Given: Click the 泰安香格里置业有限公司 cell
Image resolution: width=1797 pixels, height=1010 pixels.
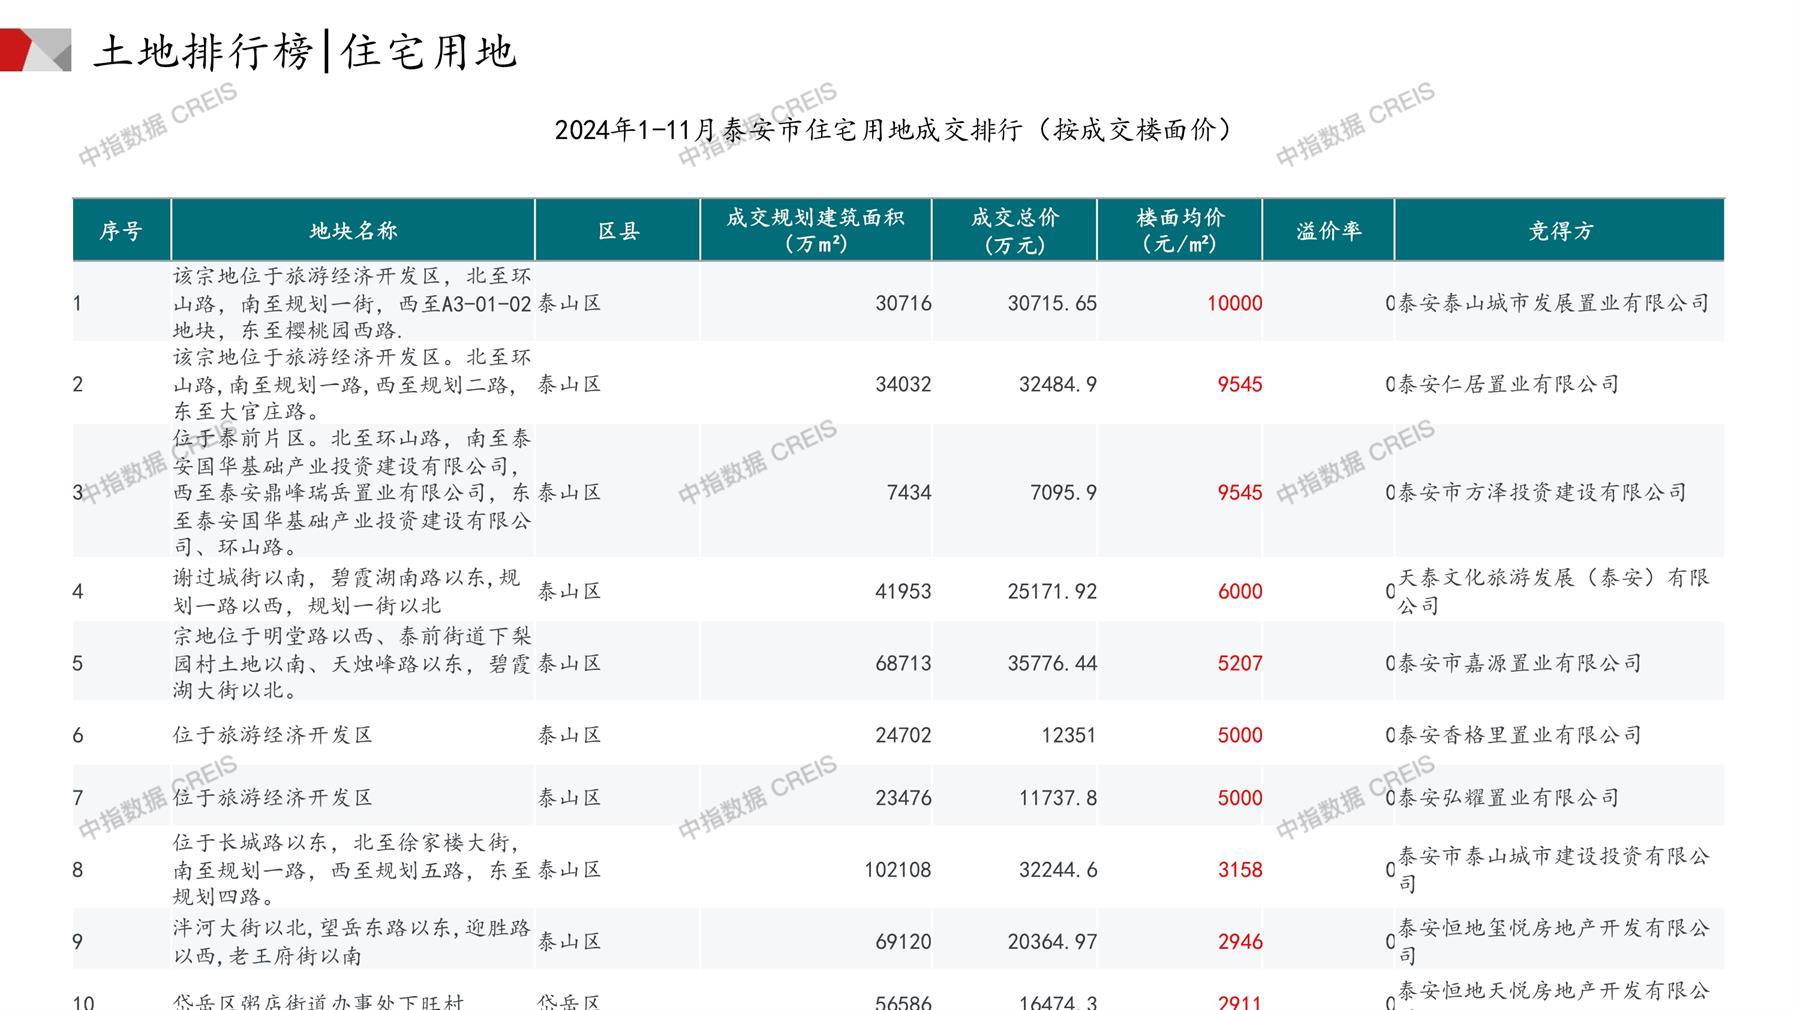Looking at the screenshot, I should click(x=1519, y=735).
